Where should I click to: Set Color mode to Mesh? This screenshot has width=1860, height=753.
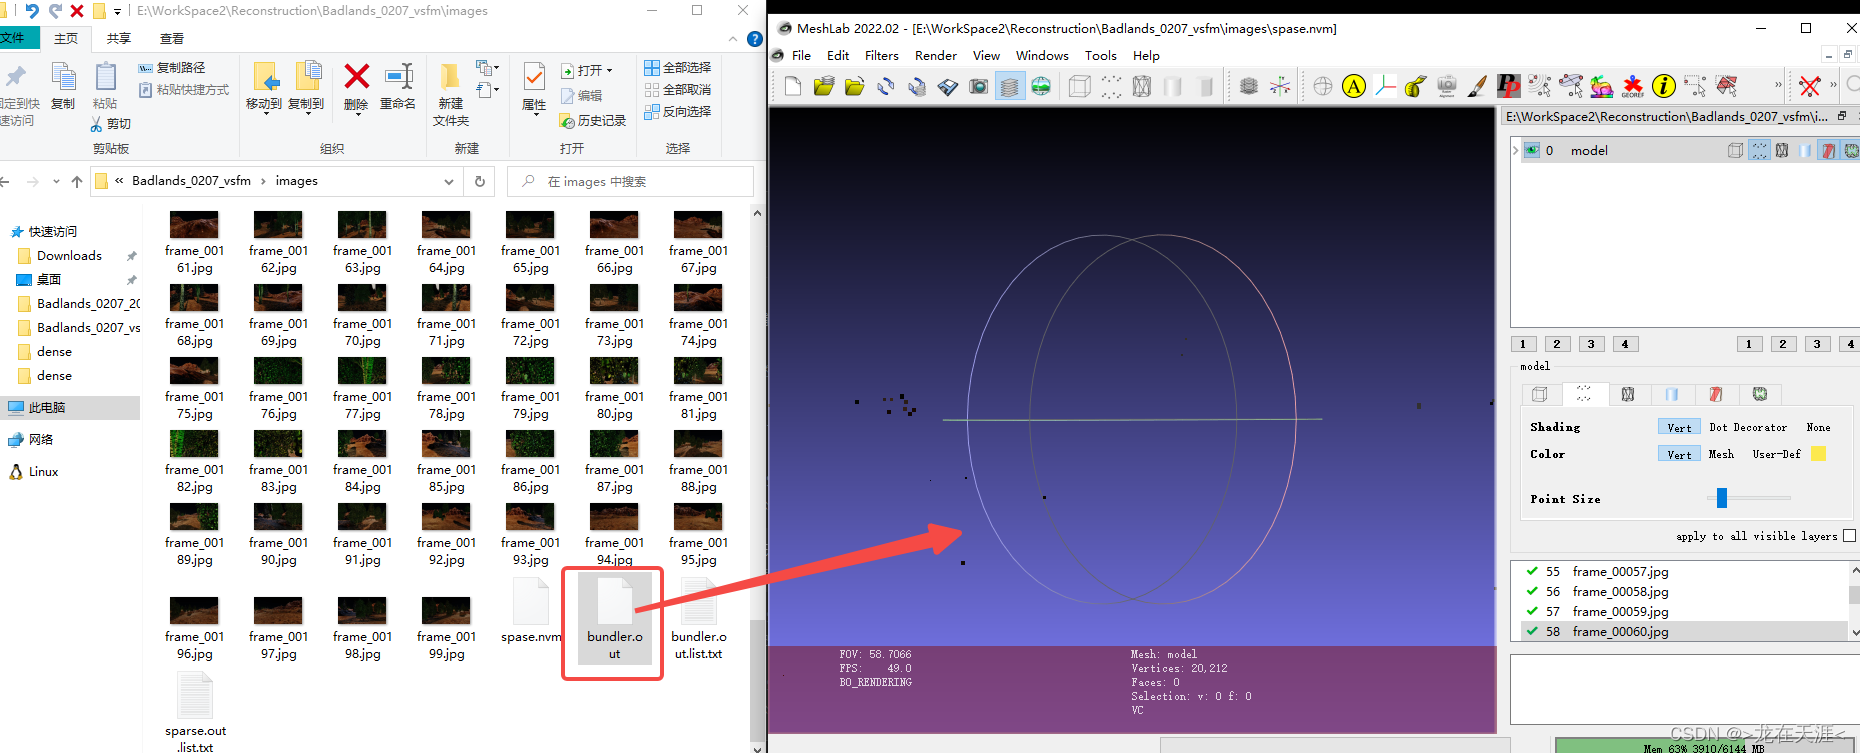point(1721,454)
